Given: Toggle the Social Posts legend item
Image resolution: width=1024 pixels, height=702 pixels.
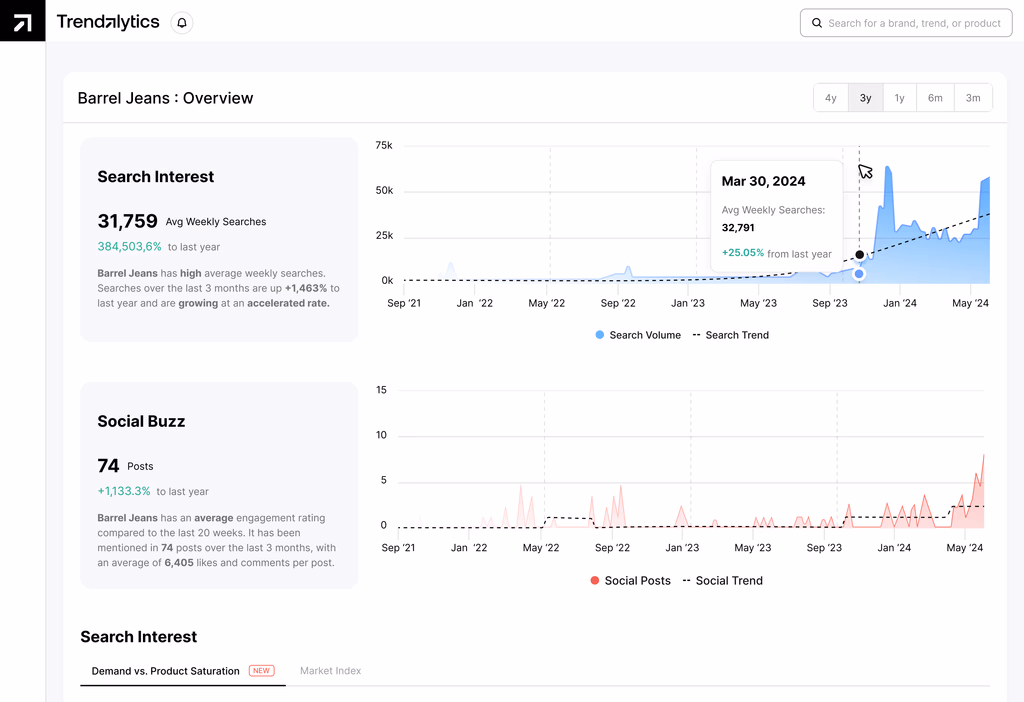Looking at the screenshot, I should pos(630,581).
